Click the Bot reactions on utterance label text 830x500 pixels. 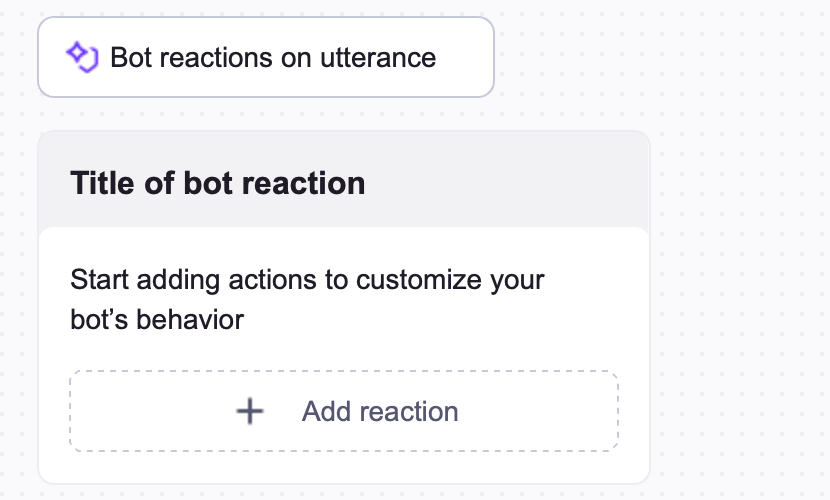pyautogui.click(x=272, y=57)
